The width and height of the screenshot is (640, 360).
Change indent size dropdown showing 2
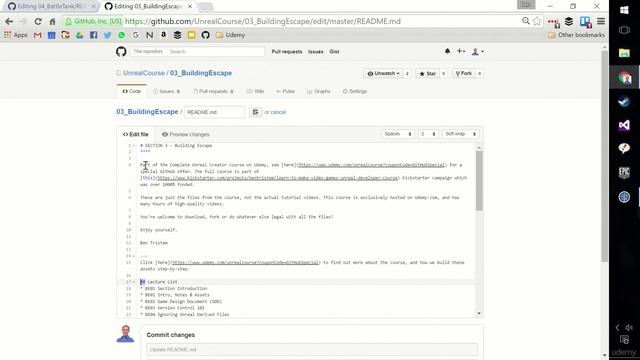(x=428, y=134)
